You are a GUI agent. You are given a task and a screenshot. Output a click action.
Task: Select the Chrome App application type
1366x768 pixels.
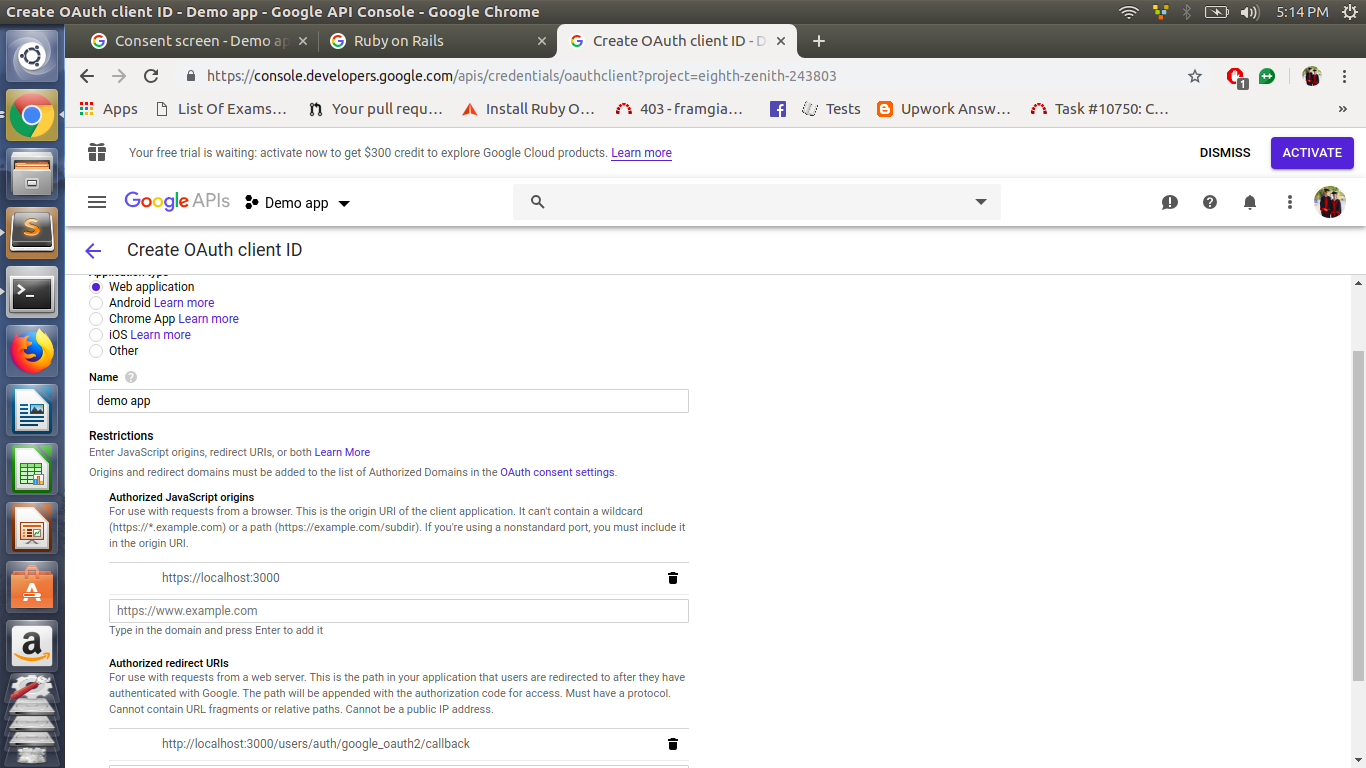96,319
